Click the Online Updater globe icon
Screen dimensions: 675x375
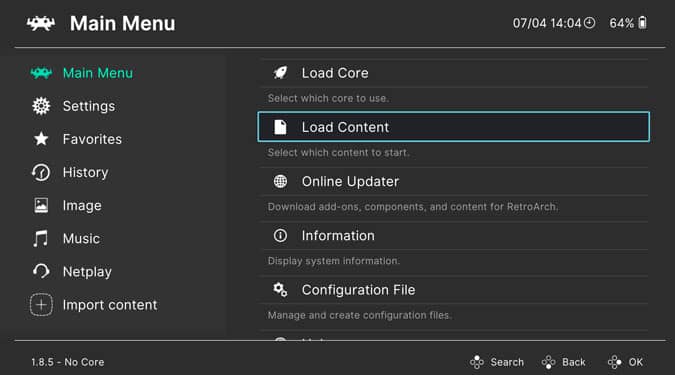point(280,181)
